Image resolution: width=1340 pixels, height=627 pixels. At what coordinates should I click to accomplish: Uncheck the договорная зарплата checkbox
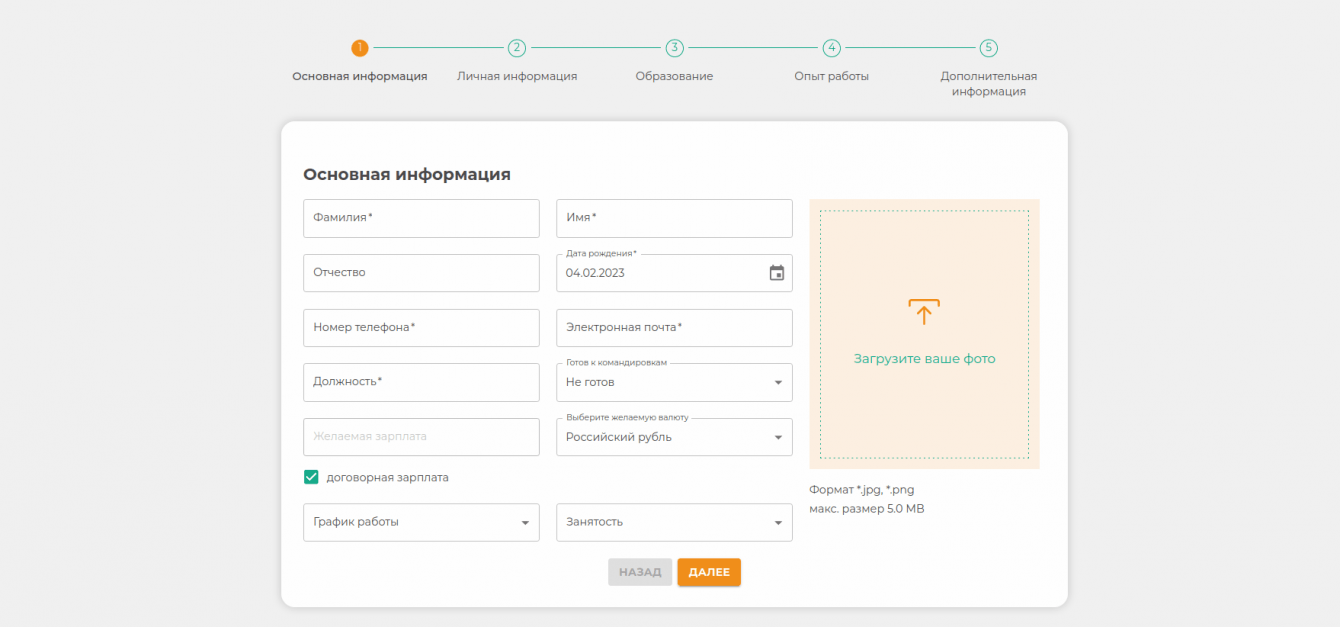311,477
